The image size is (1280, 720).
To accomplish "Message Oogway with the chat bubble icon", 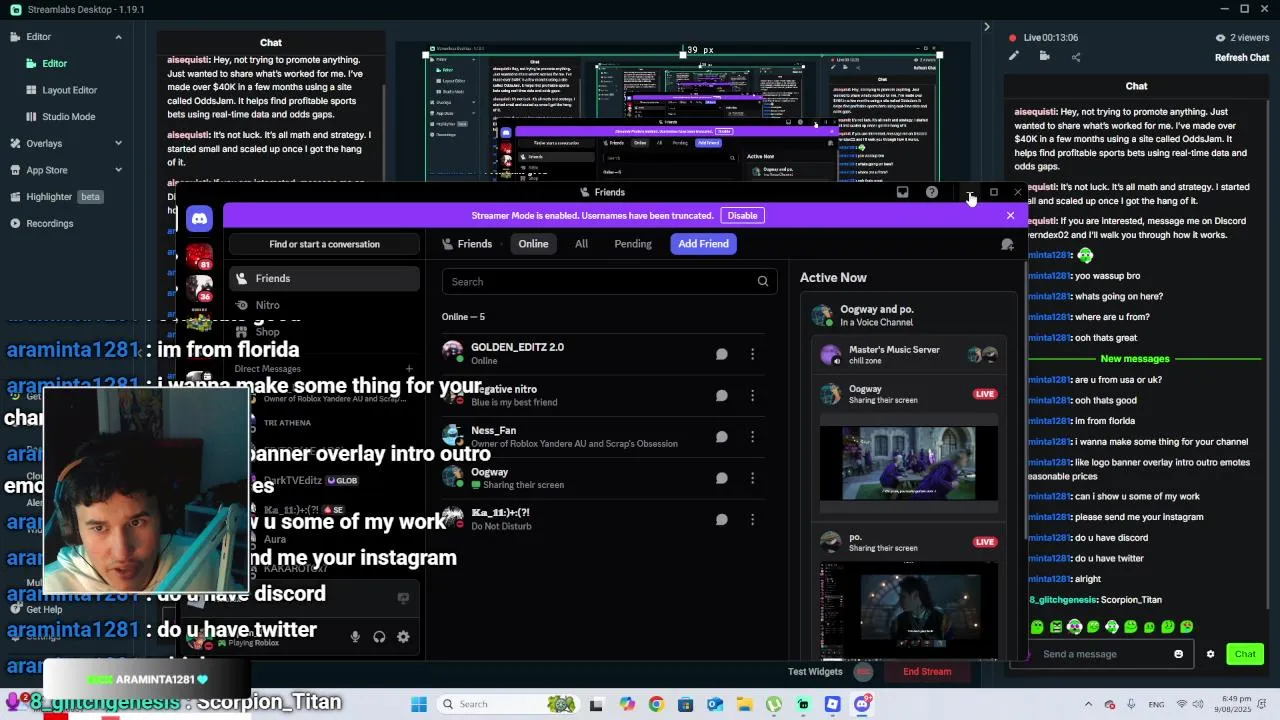I will 721,478.
